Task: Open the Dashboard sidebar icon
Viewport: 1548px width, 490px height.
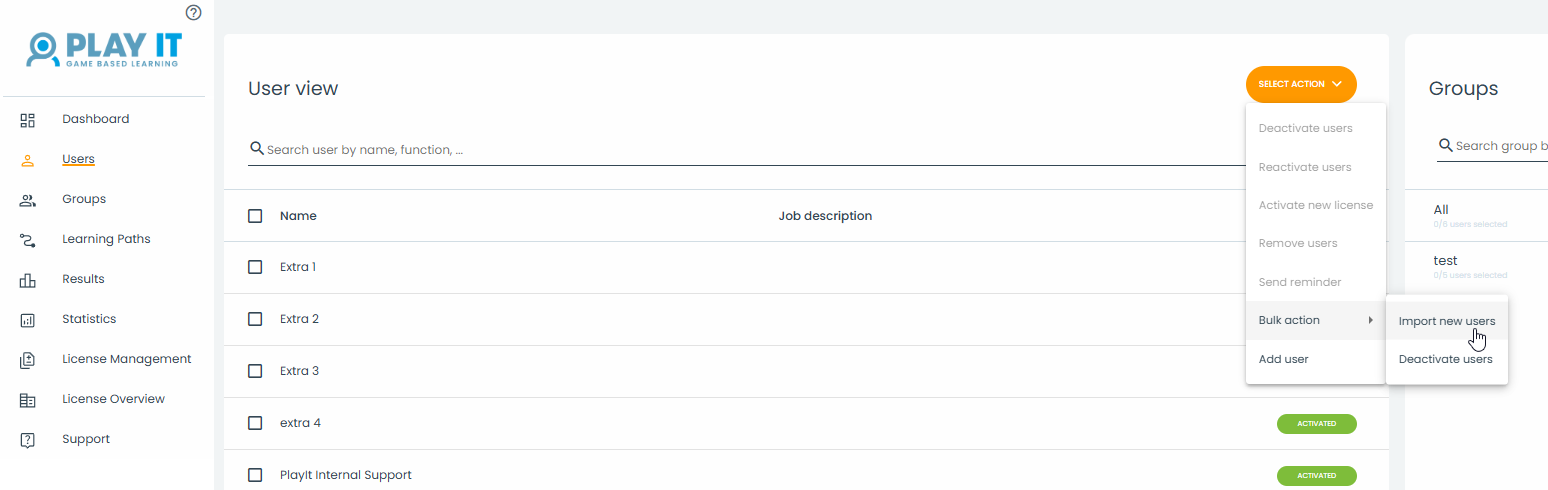Action: tap(28, 120)
